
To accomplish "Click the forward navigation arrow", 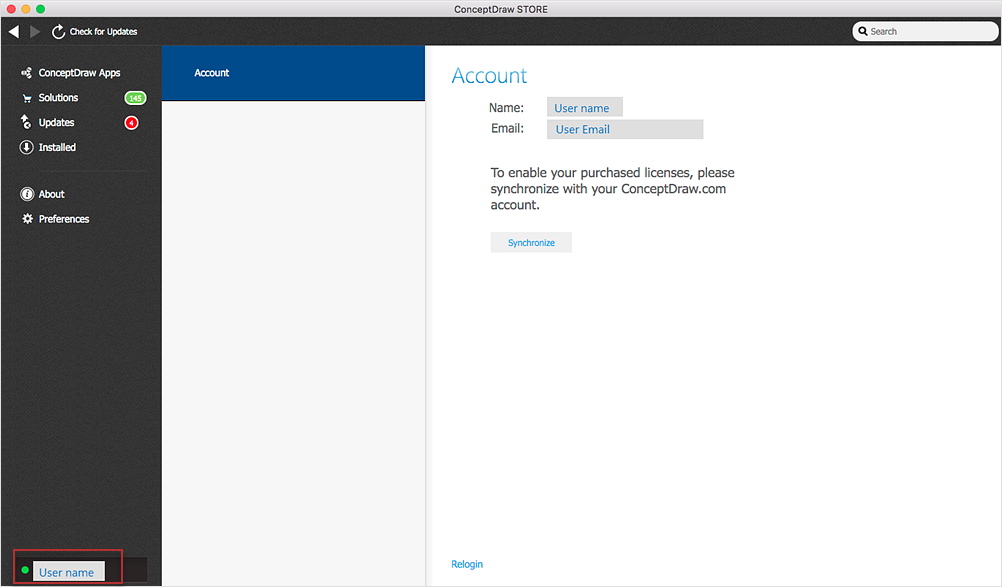I will pos(35,31).
